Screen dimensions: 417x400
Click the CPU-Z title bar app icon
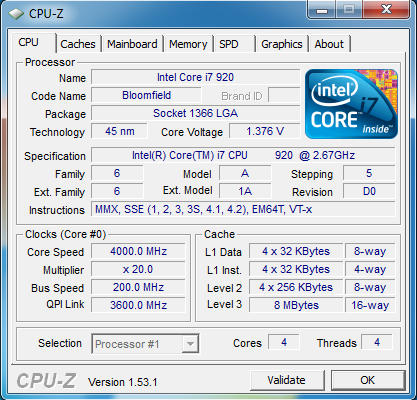pyautogui.click(x=16, y=14)
